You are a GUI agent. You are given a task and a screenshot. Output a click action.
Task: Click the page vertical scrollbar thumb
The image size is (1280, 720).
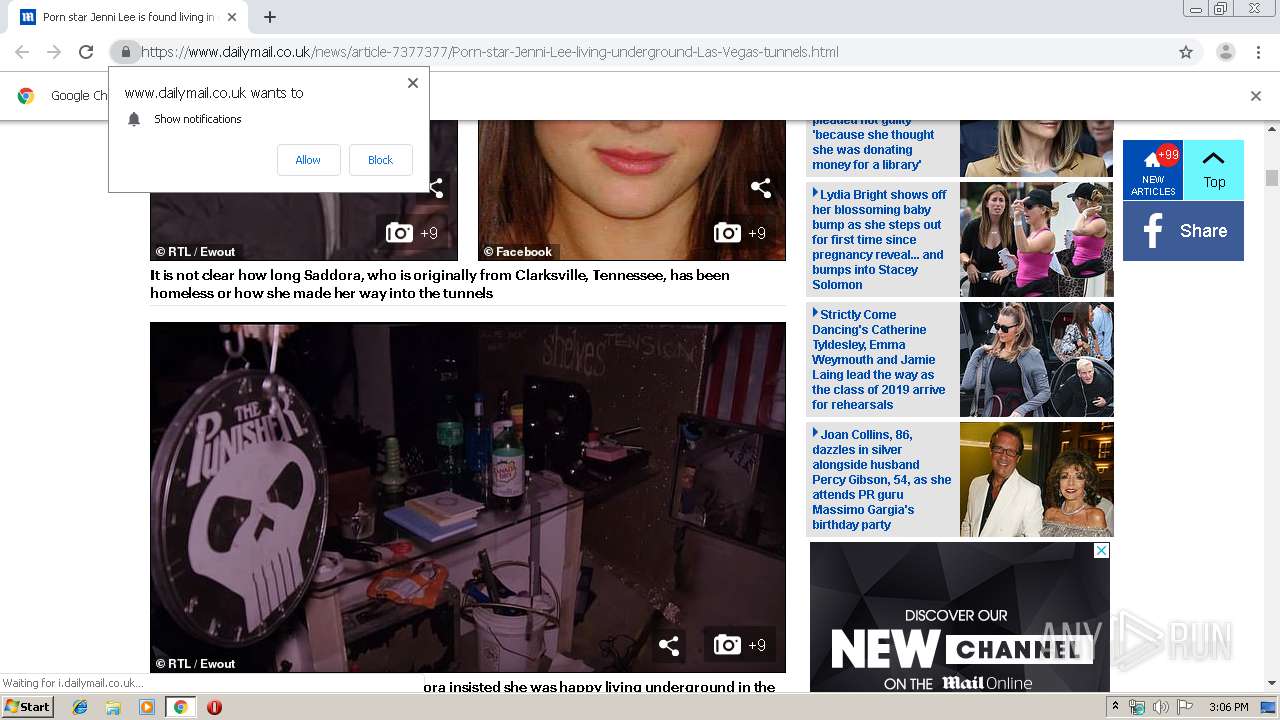[x=1271, y=178]
